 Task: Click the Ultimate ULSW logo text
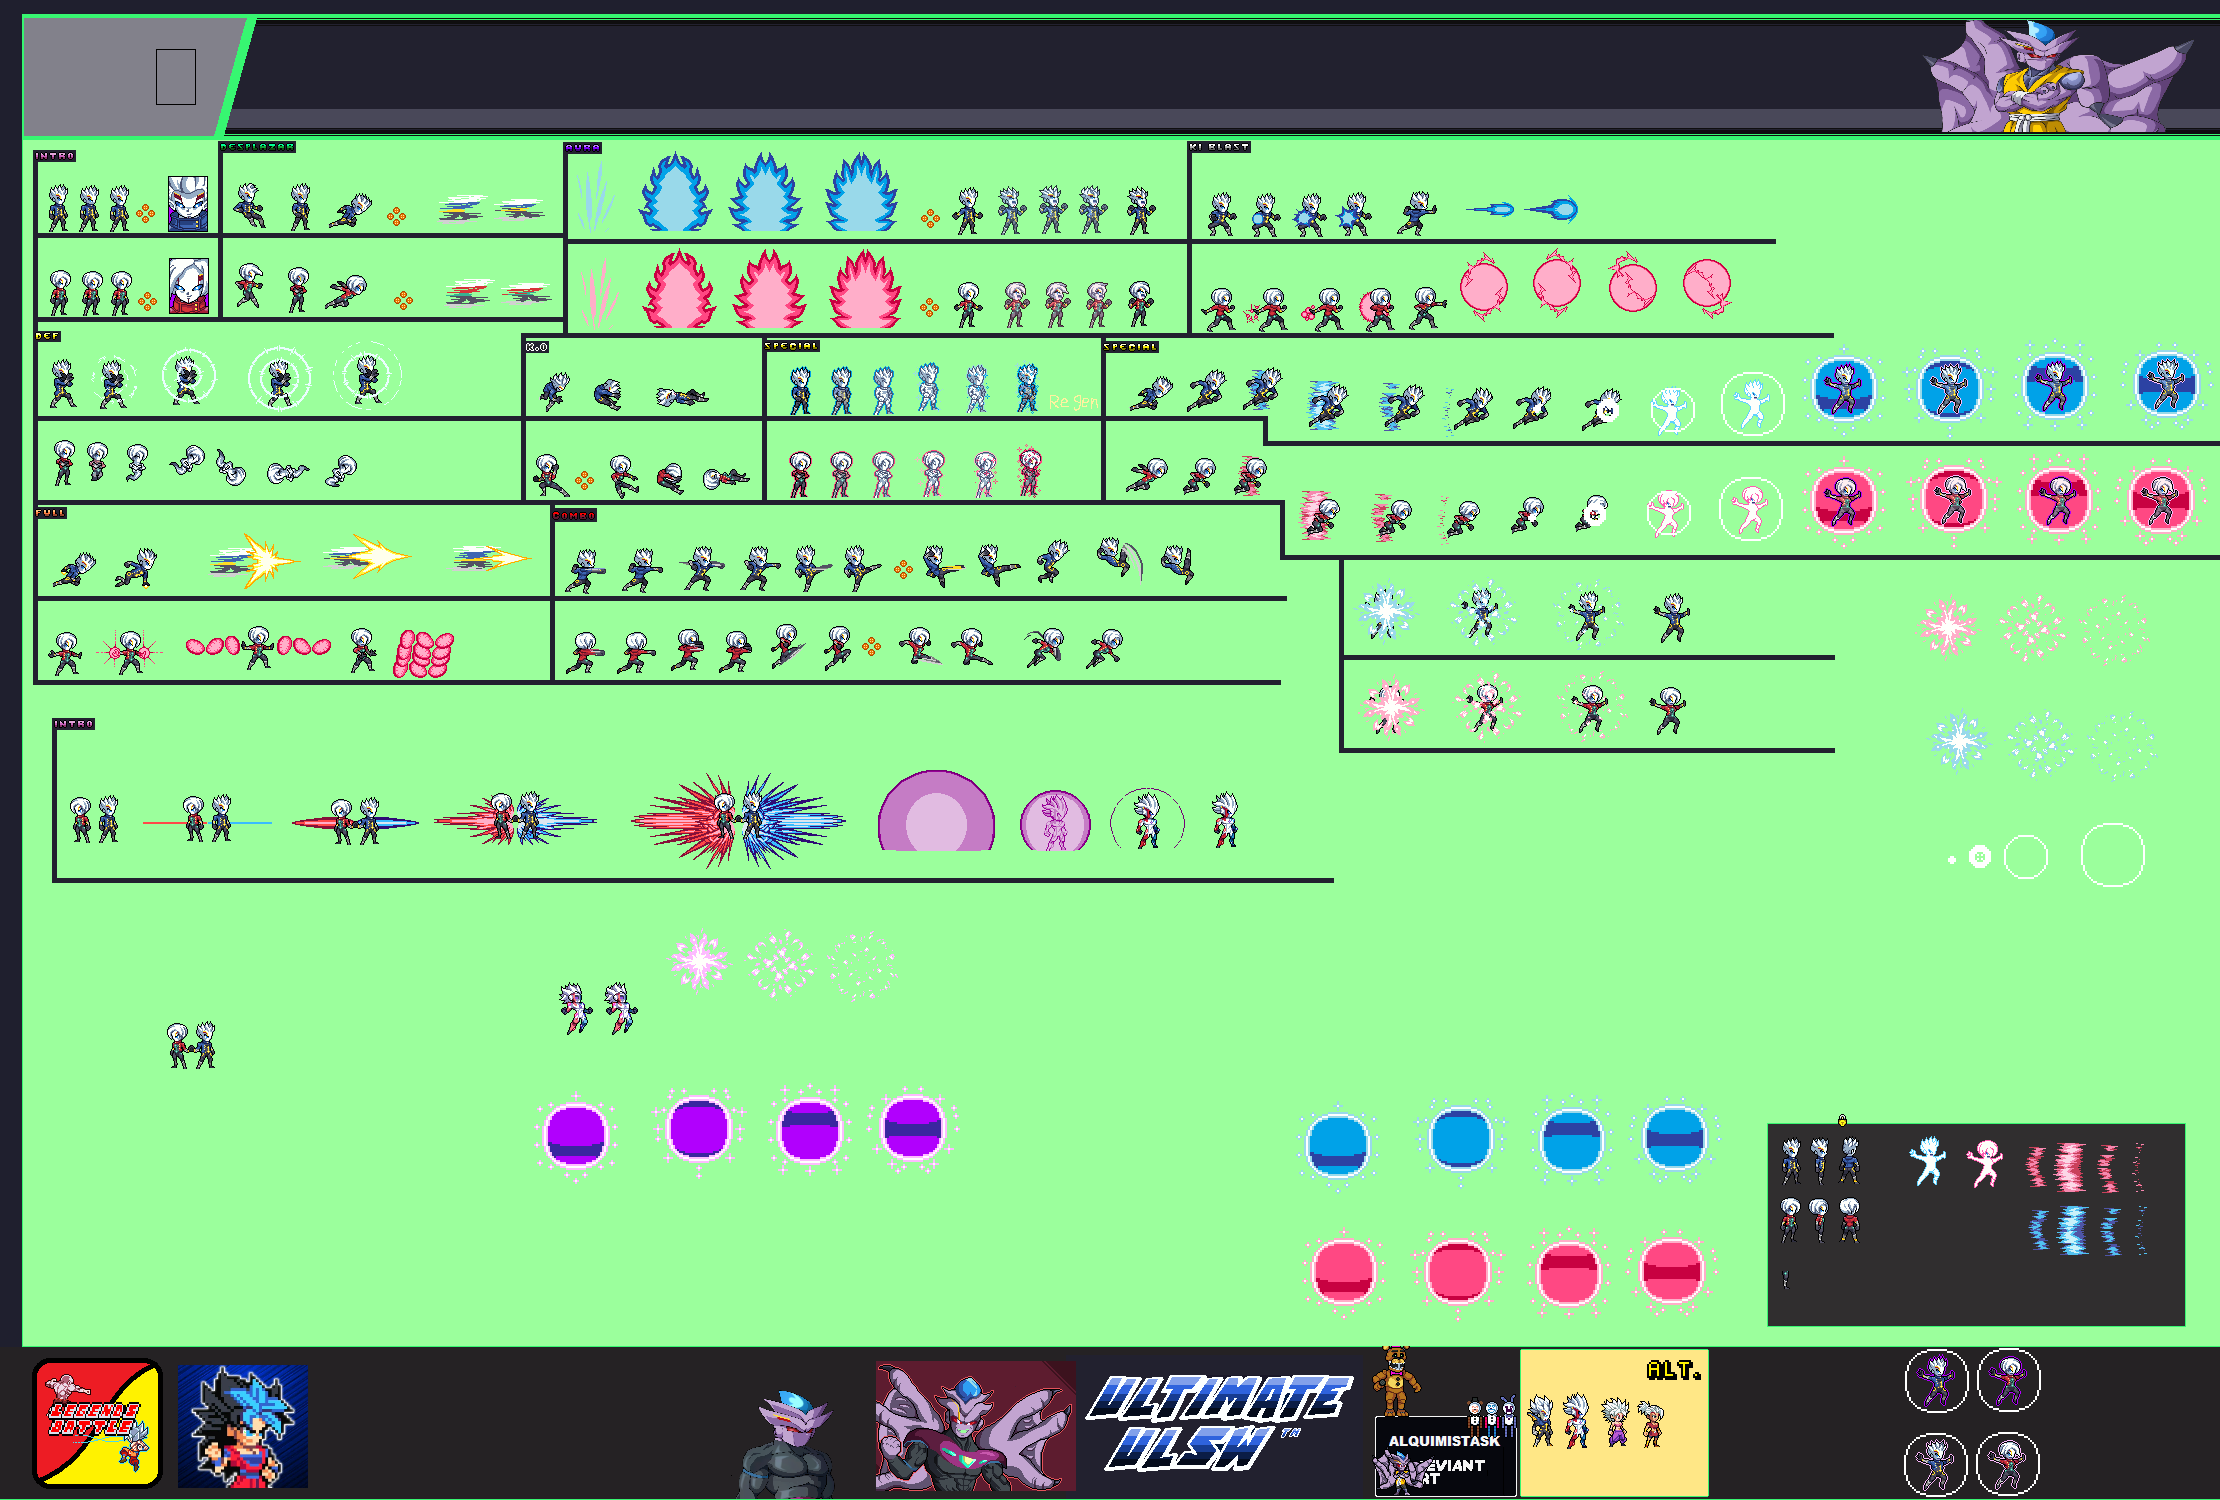(1218, 1422)
